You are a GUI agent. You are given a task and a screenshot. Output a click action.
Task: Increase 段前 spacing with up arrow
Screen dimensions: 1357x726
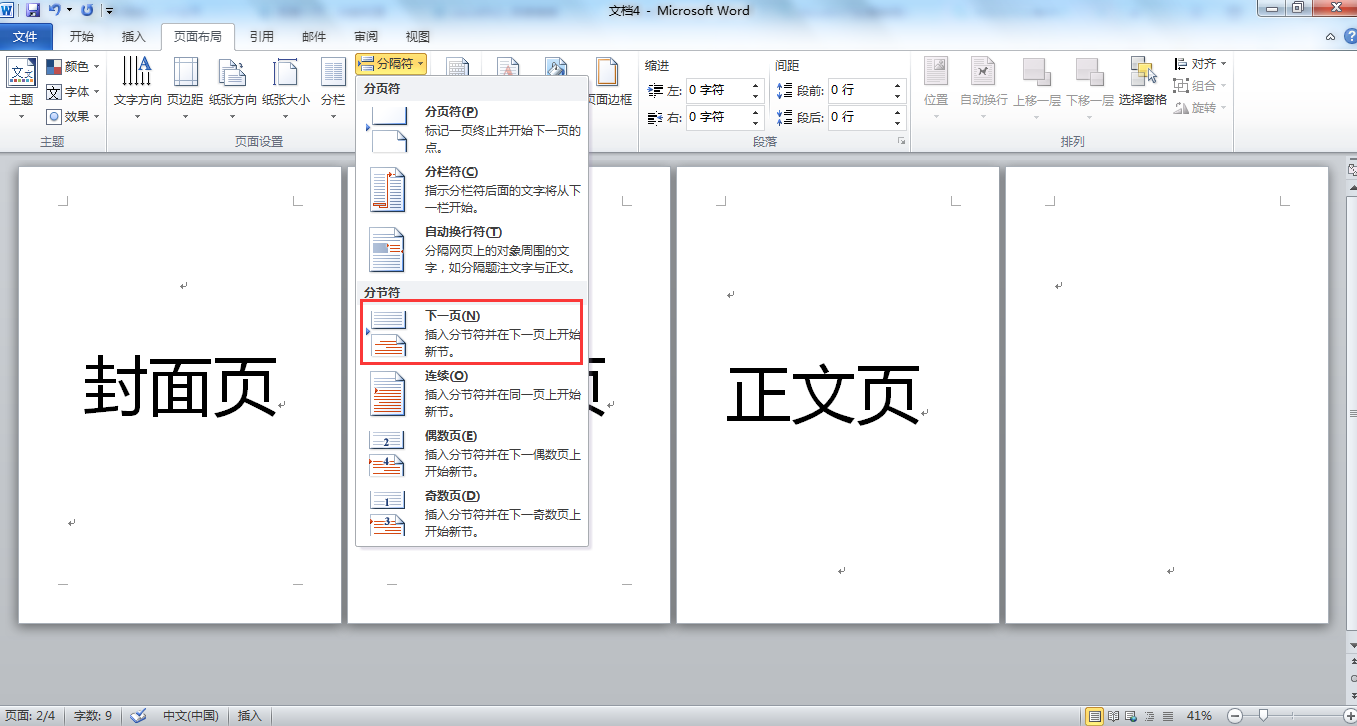point(898,85)
